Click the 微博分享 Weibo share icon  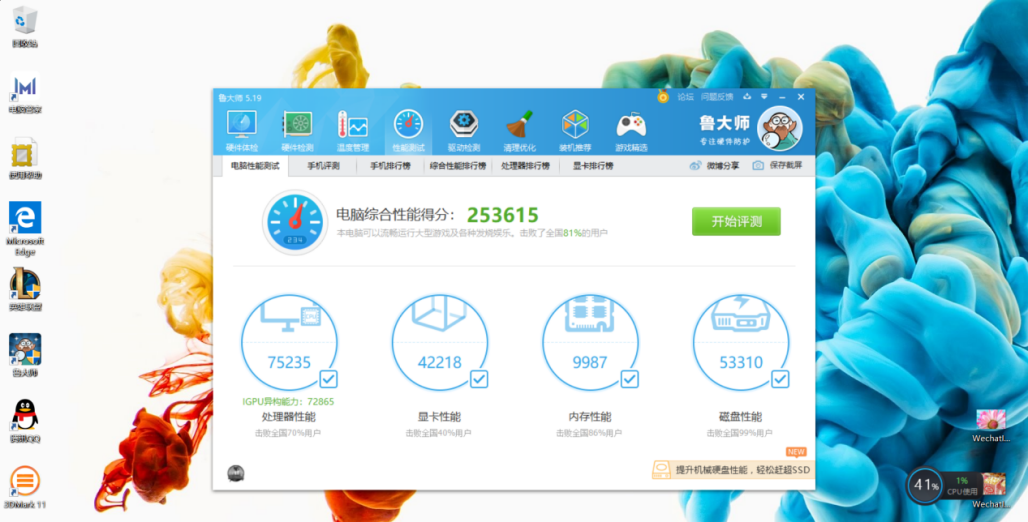point(695,166)
